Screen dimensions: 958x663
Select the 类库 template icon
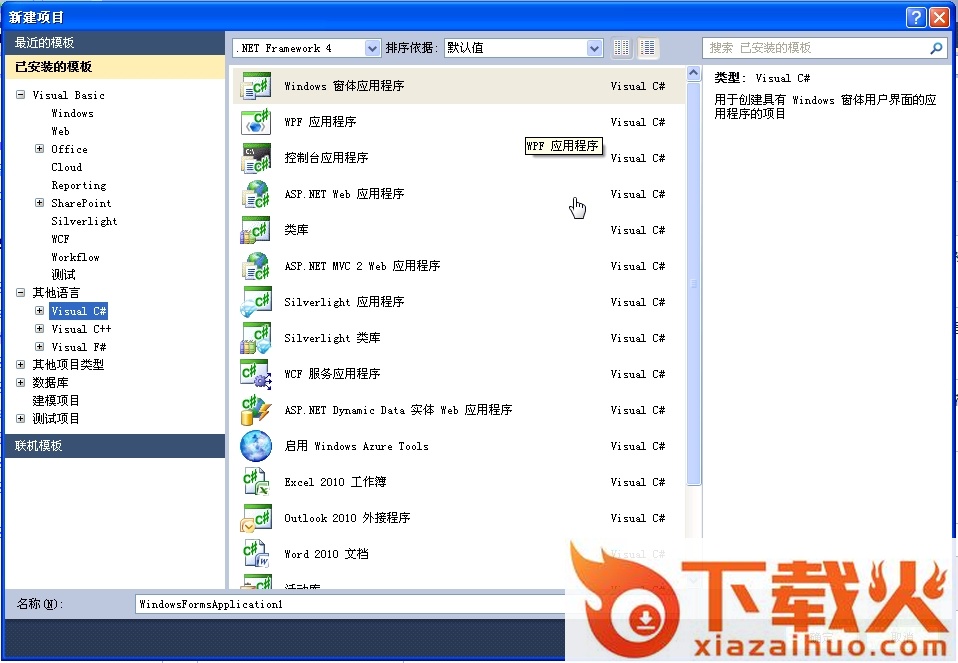(x=255, y=230)
